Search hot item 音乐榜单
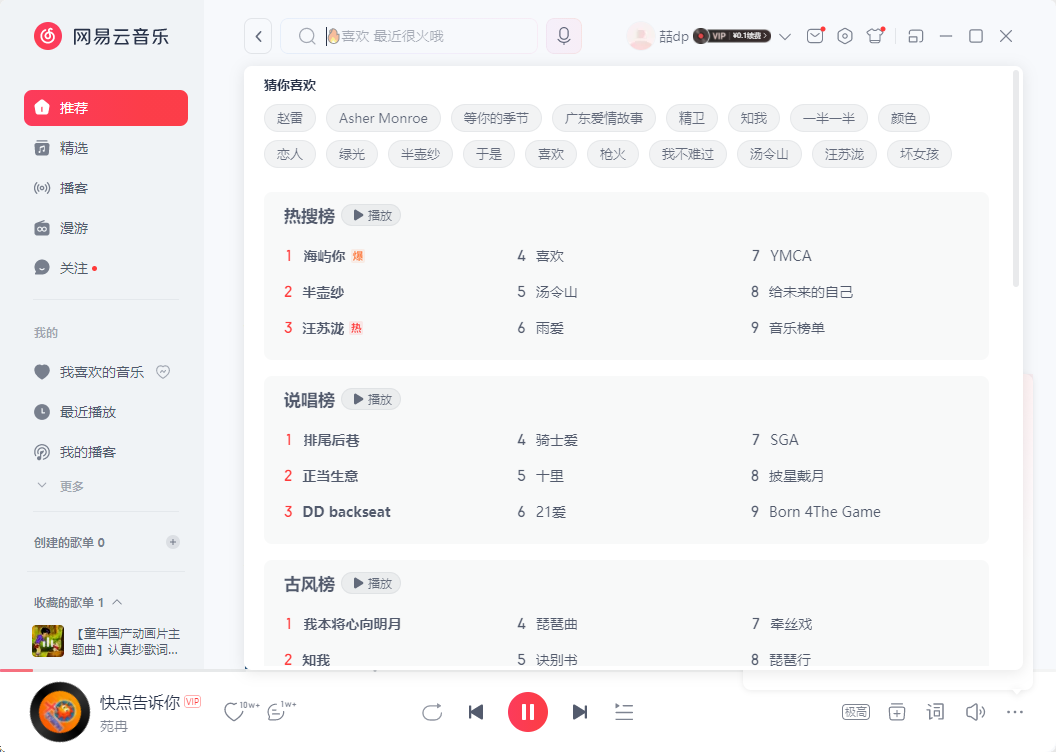 (797, 328)
